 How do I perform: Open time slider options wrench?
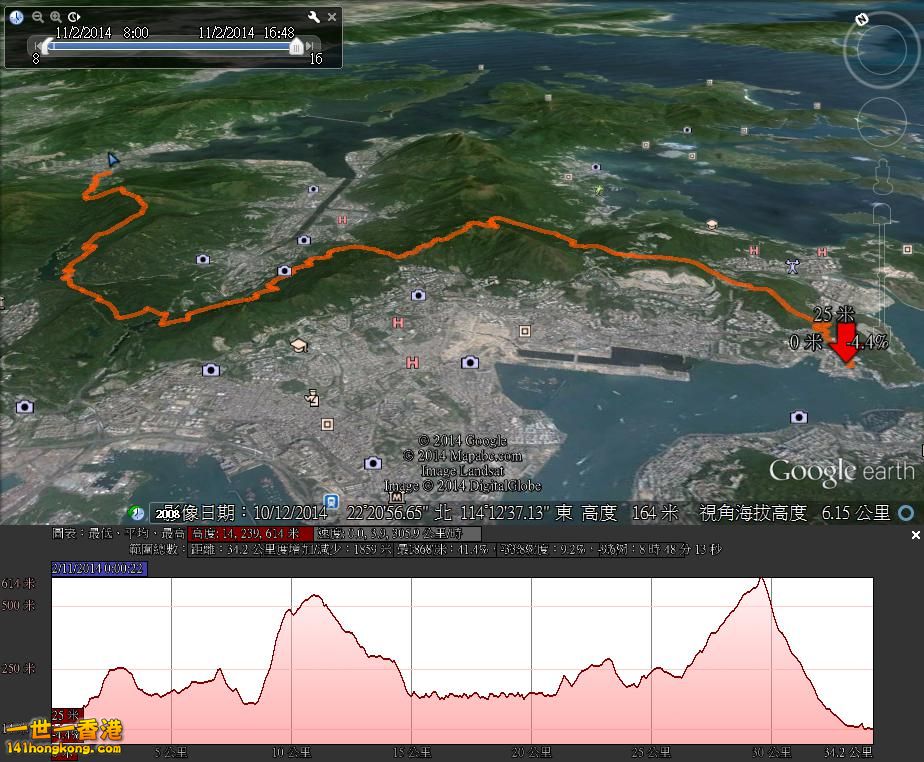tap(313, 17)
